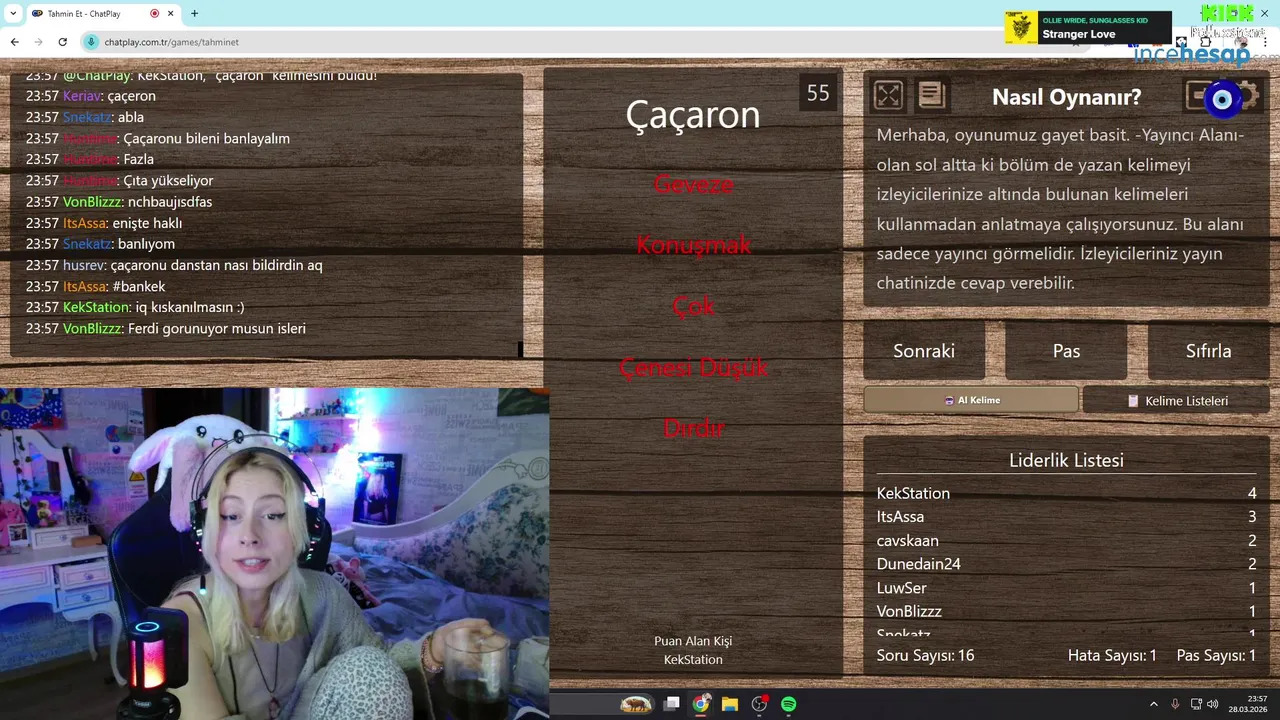Click Puan Alan Kişi KekStation label
The height and width of the screenshot is (720, 1280).
coord(693,650)
